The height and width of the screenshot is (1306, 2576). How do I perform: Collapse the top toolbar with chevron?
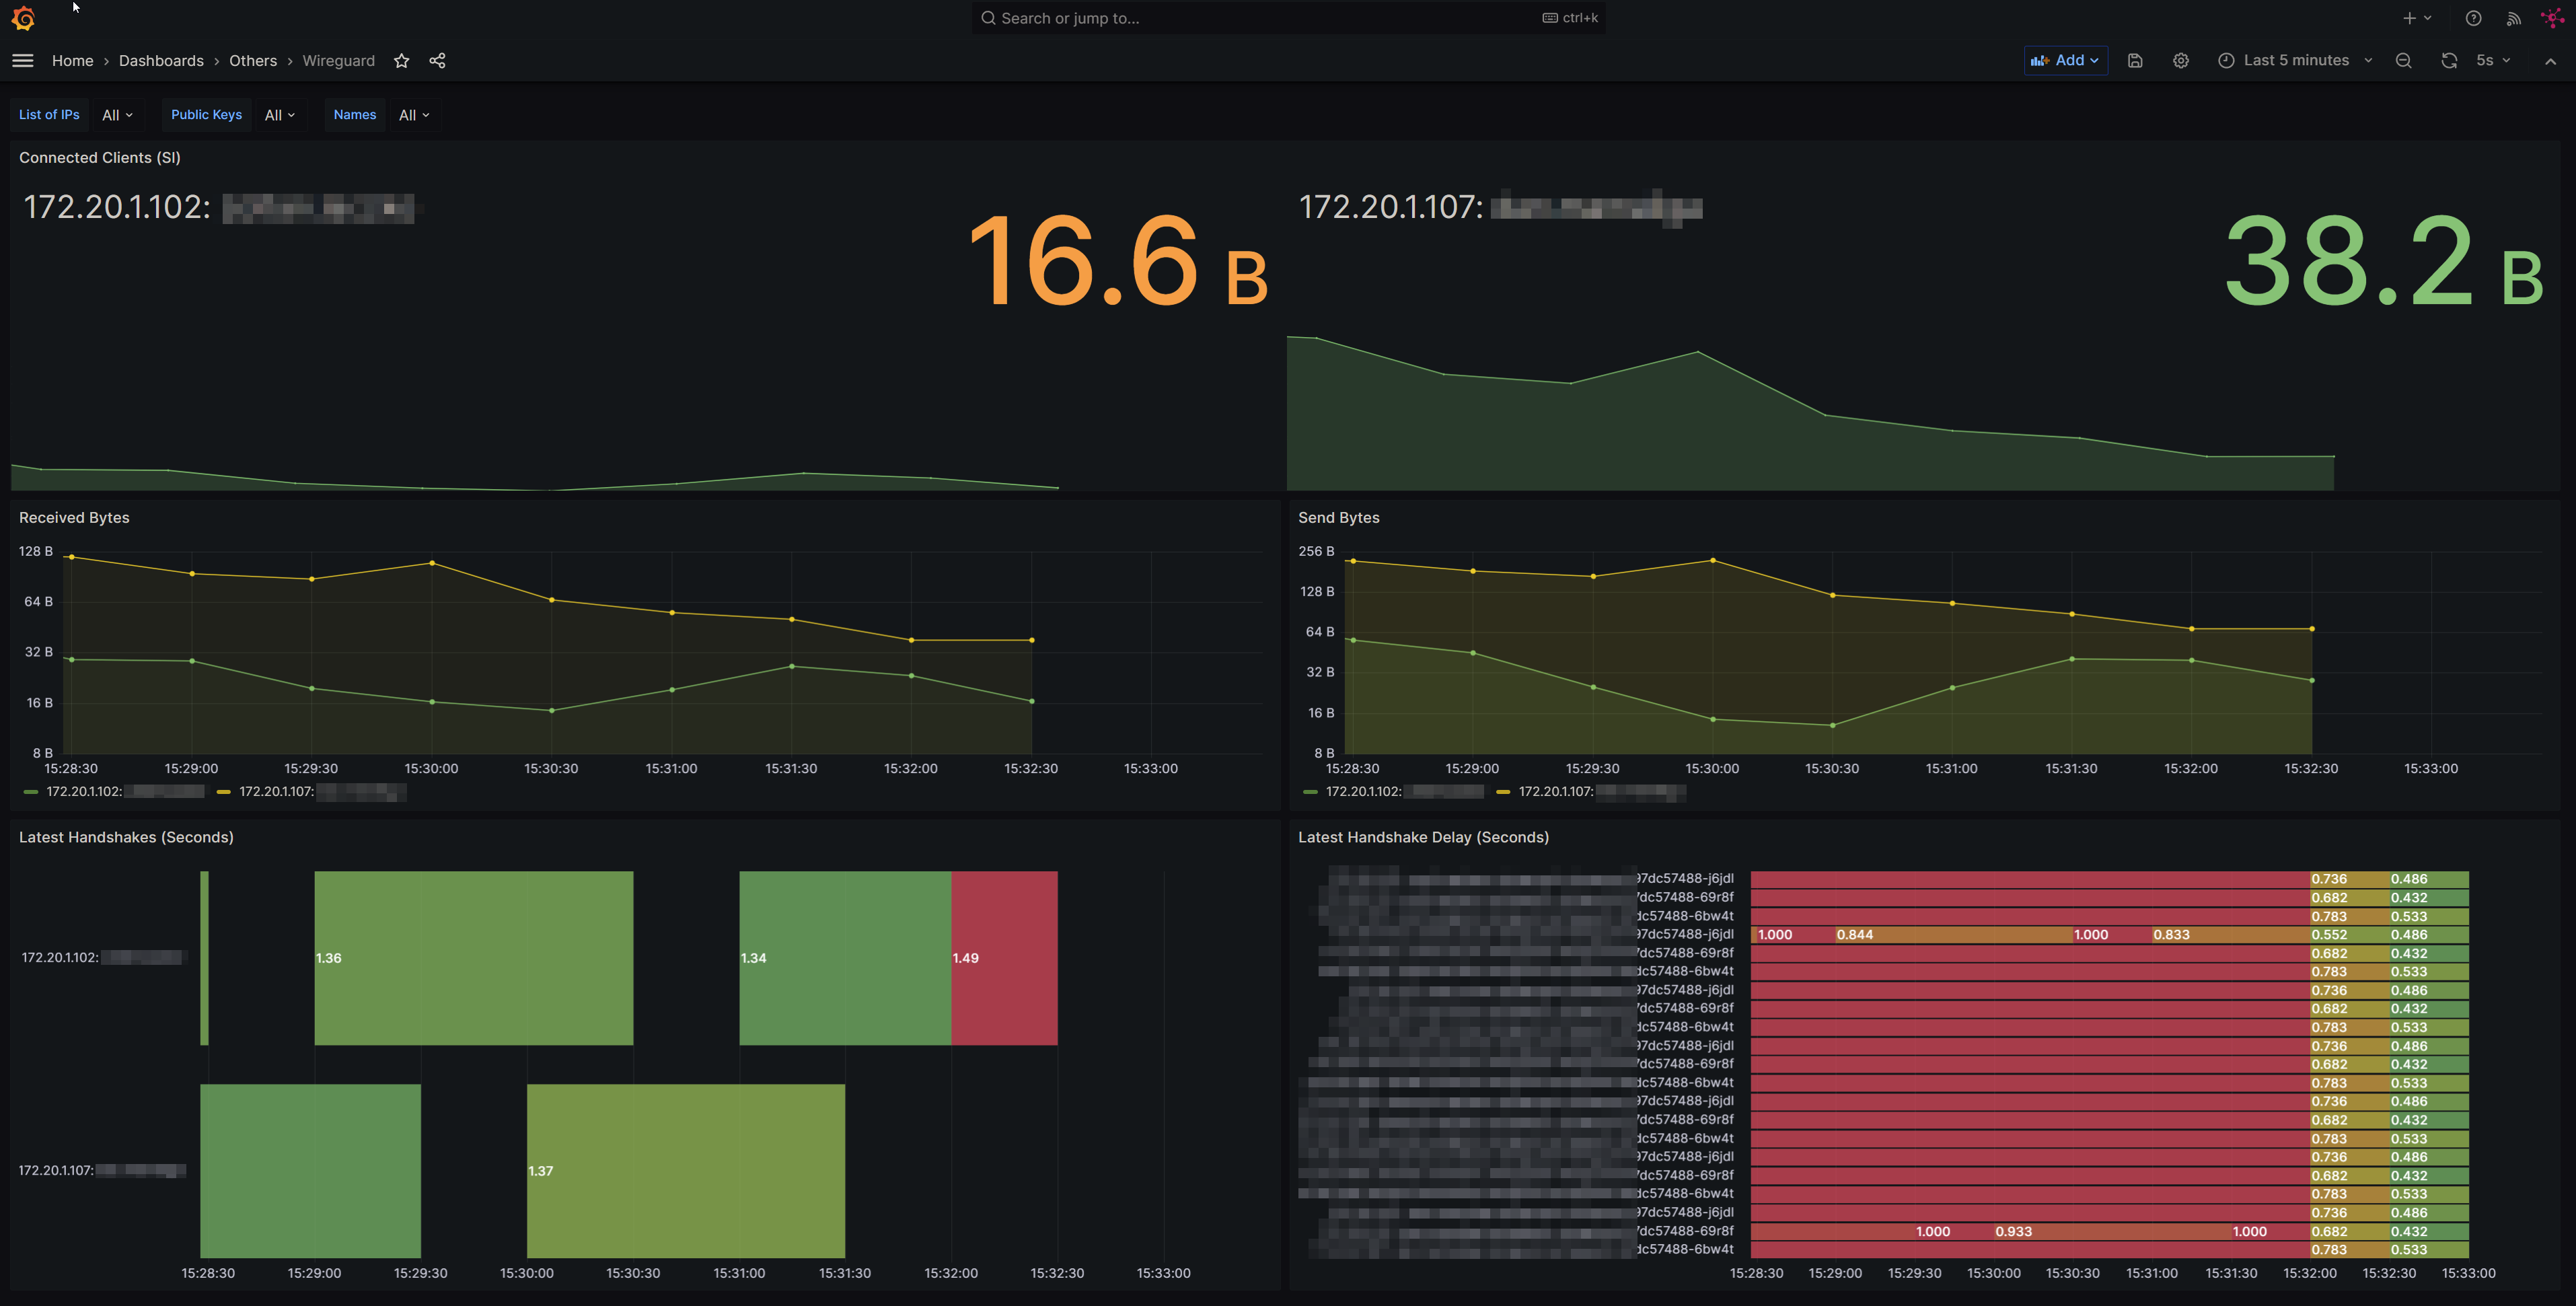click(x=2550, y=61)
